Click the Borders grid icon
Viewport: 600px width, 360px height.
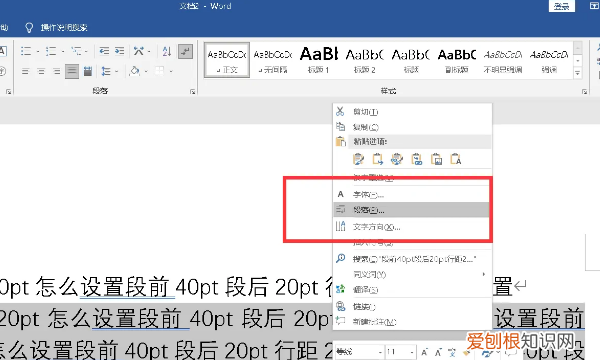(160, 71)
